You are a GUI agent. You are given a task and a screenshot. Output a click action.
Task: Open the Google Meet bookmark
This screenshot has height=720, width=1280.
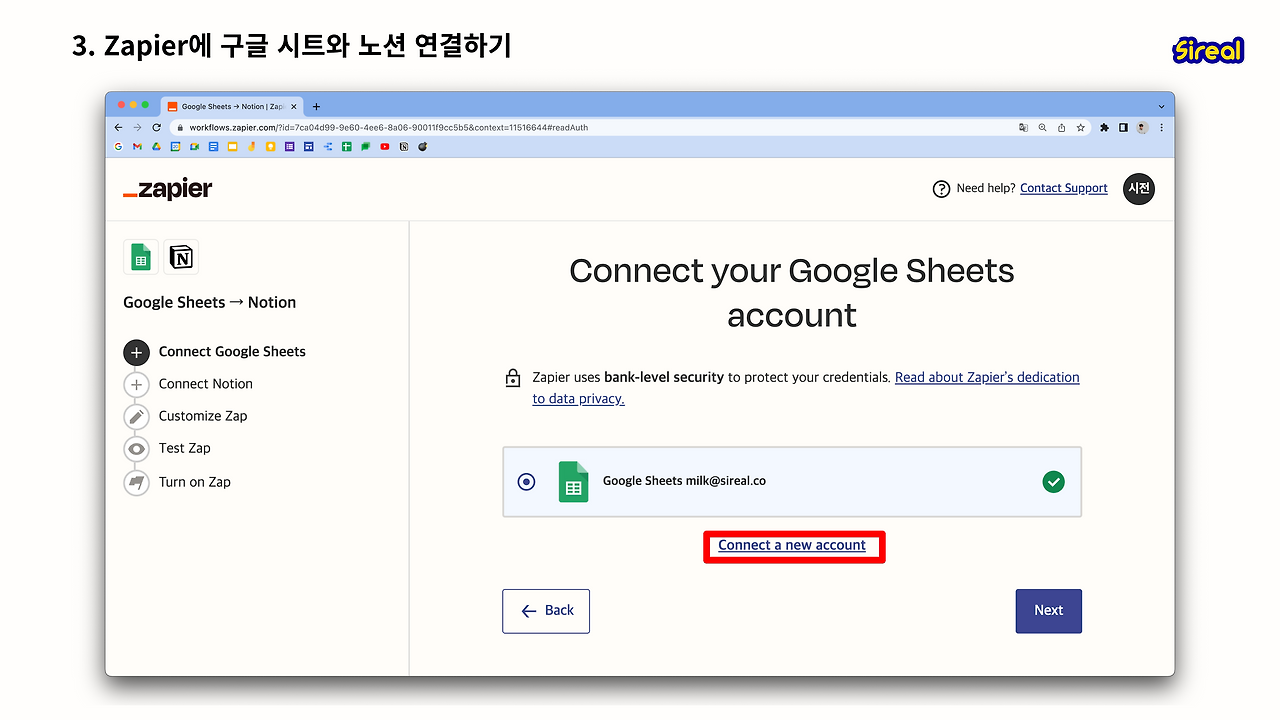coord(194,147)
